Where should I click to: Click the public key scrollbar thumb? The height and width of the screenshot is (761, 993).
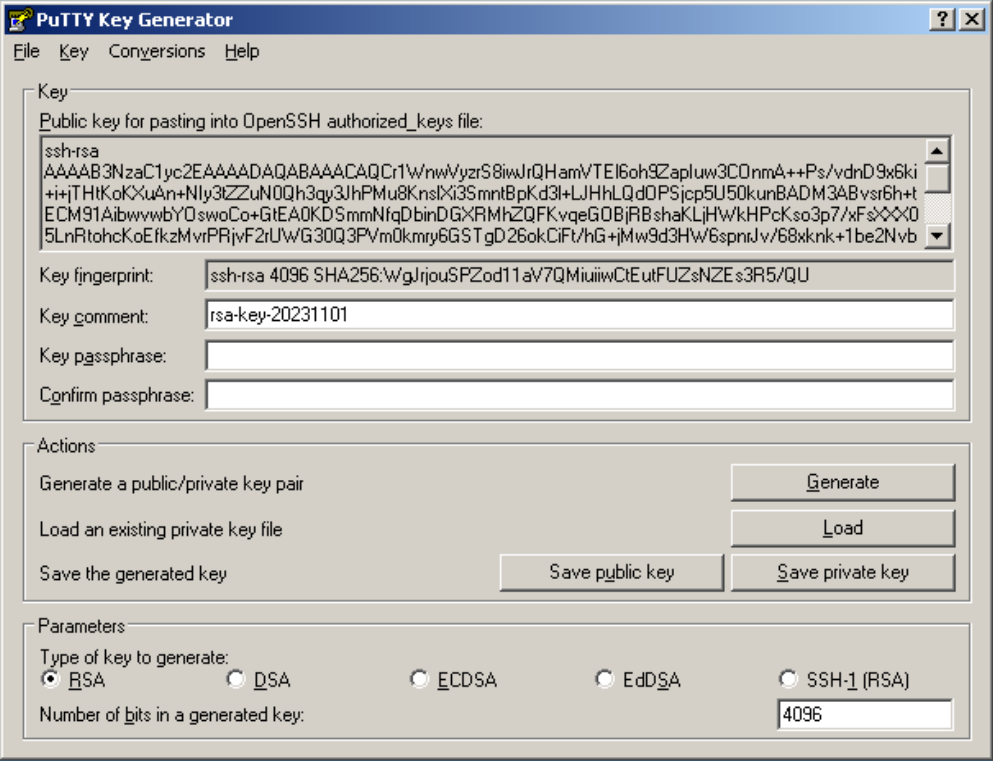937,177
